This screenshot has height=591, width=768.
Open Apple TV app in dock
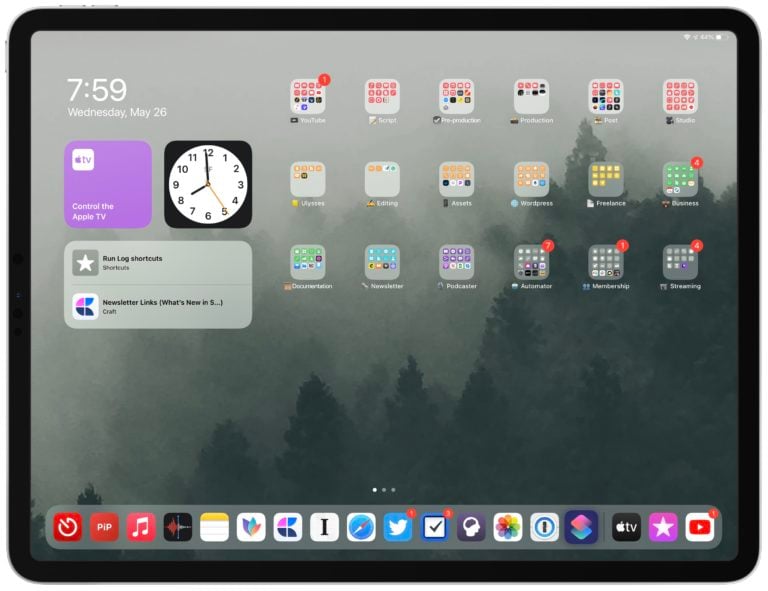[626, 527]
